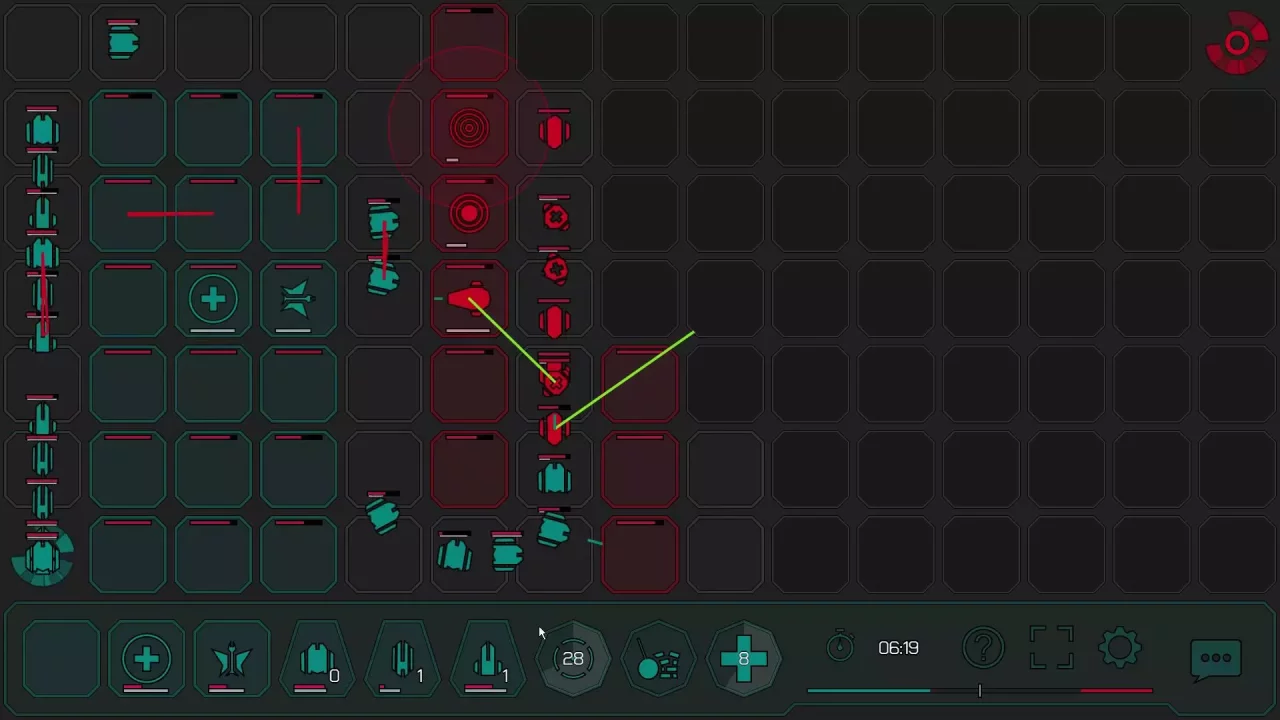Click the territory balance progress bar
Screen dimensions: 1280x720
979,690
